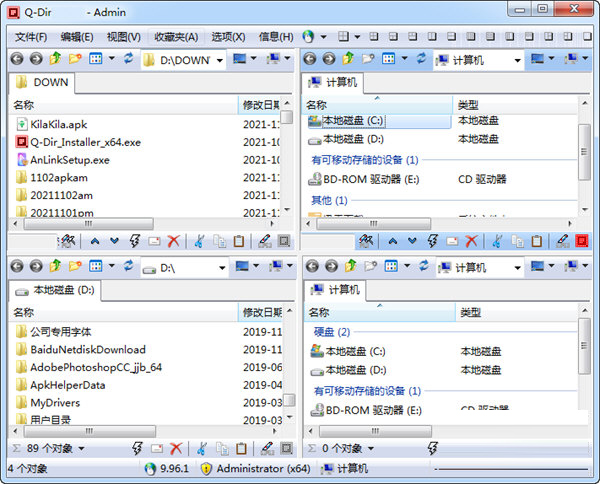Image resolution: width=600 pixels, height=484 pixels.
Task: Click 类型 column header in top-right pane
Action: [x=468, y=104]
